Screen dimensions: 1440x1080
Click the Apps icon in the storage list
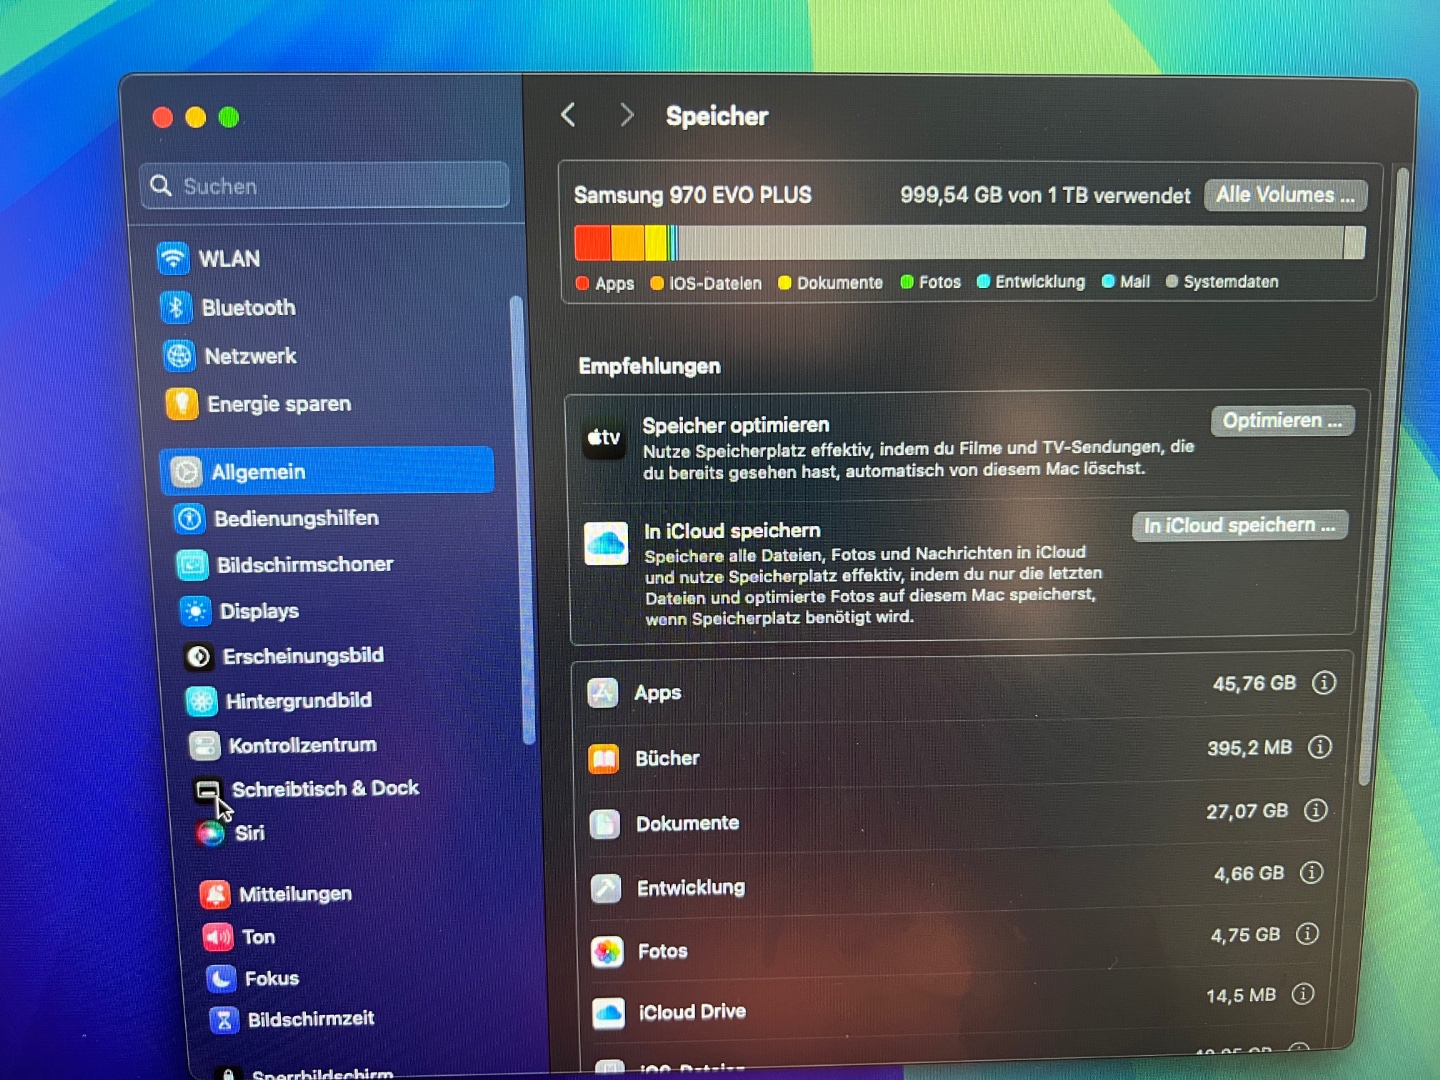[602, 692]
